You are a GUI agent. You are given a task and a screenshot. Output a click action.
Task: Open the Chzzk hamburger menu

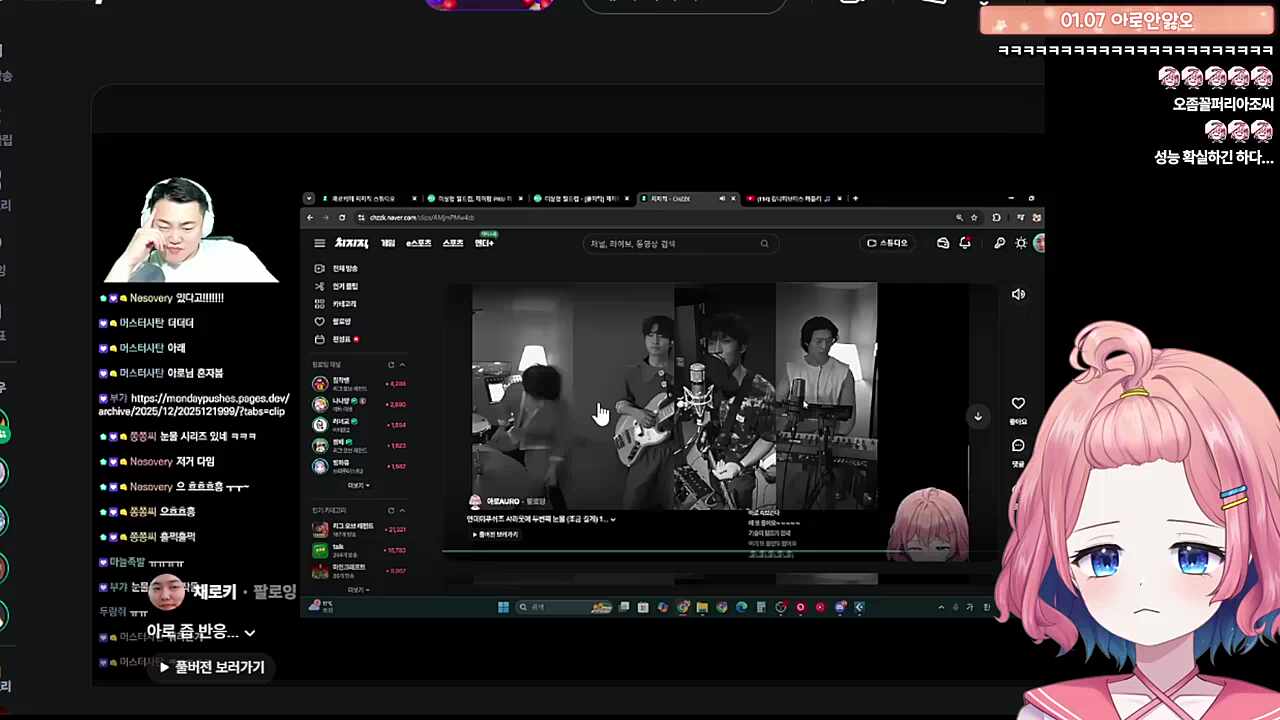(319, 243)
